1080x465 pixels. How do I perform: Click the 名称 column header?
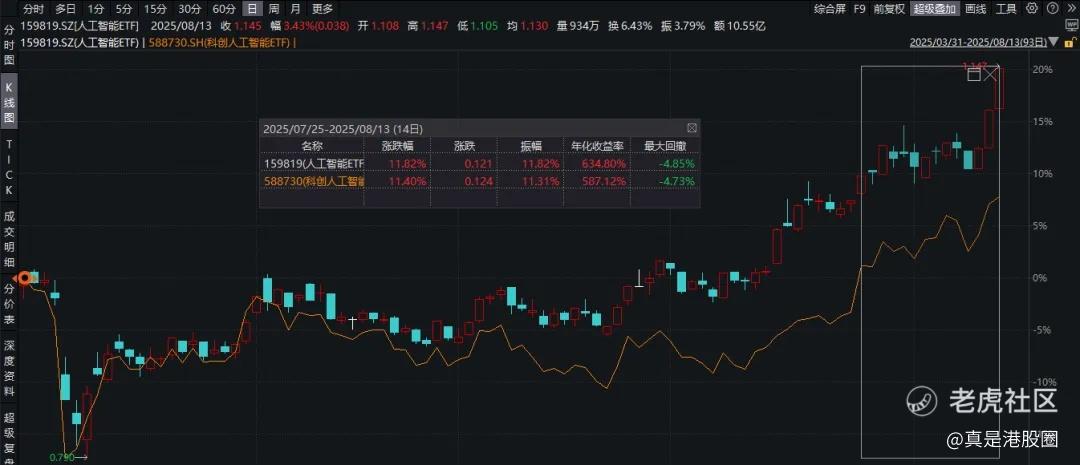tap(311, 146)
